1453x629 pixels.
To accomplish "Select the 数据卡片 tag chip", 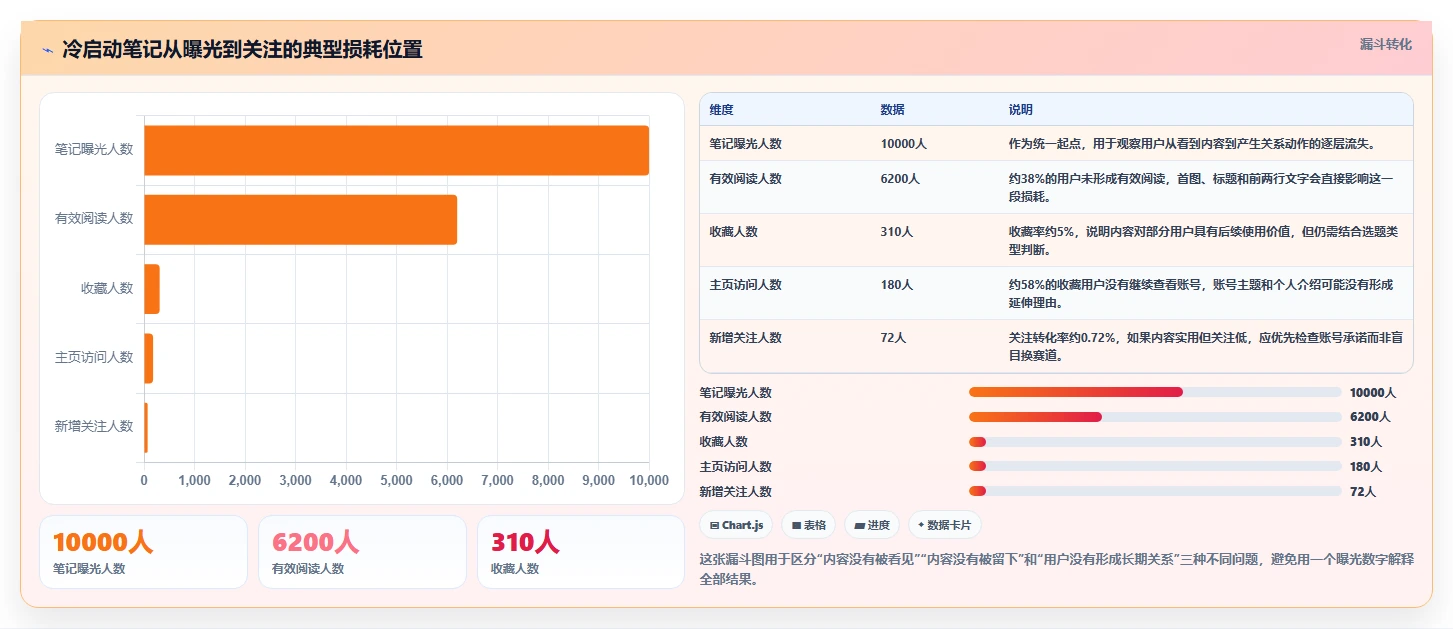I will click(945, 525).
